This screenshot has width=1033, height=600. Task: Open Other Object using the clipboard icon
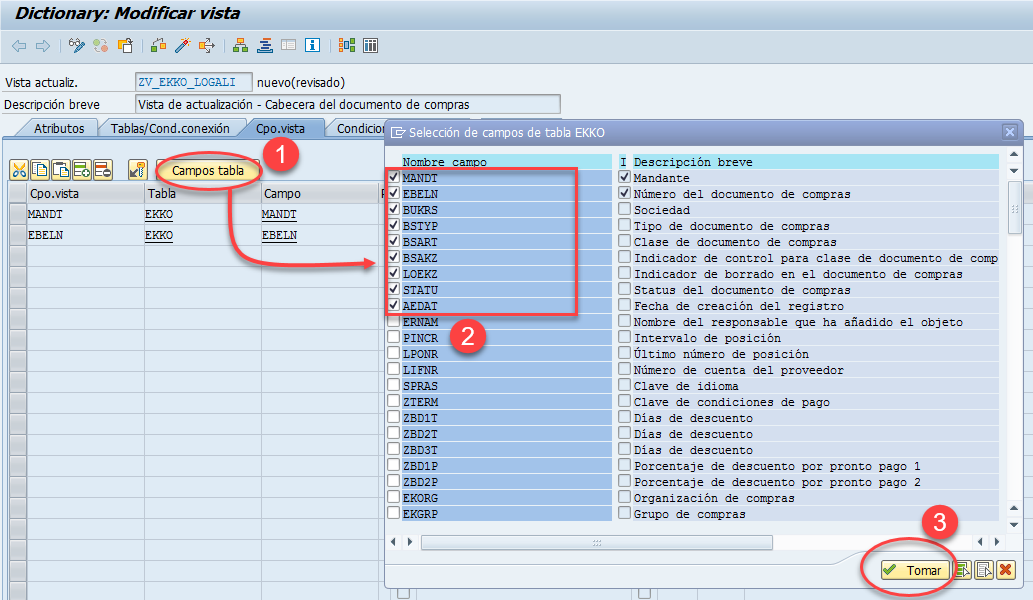coord(125,45)
